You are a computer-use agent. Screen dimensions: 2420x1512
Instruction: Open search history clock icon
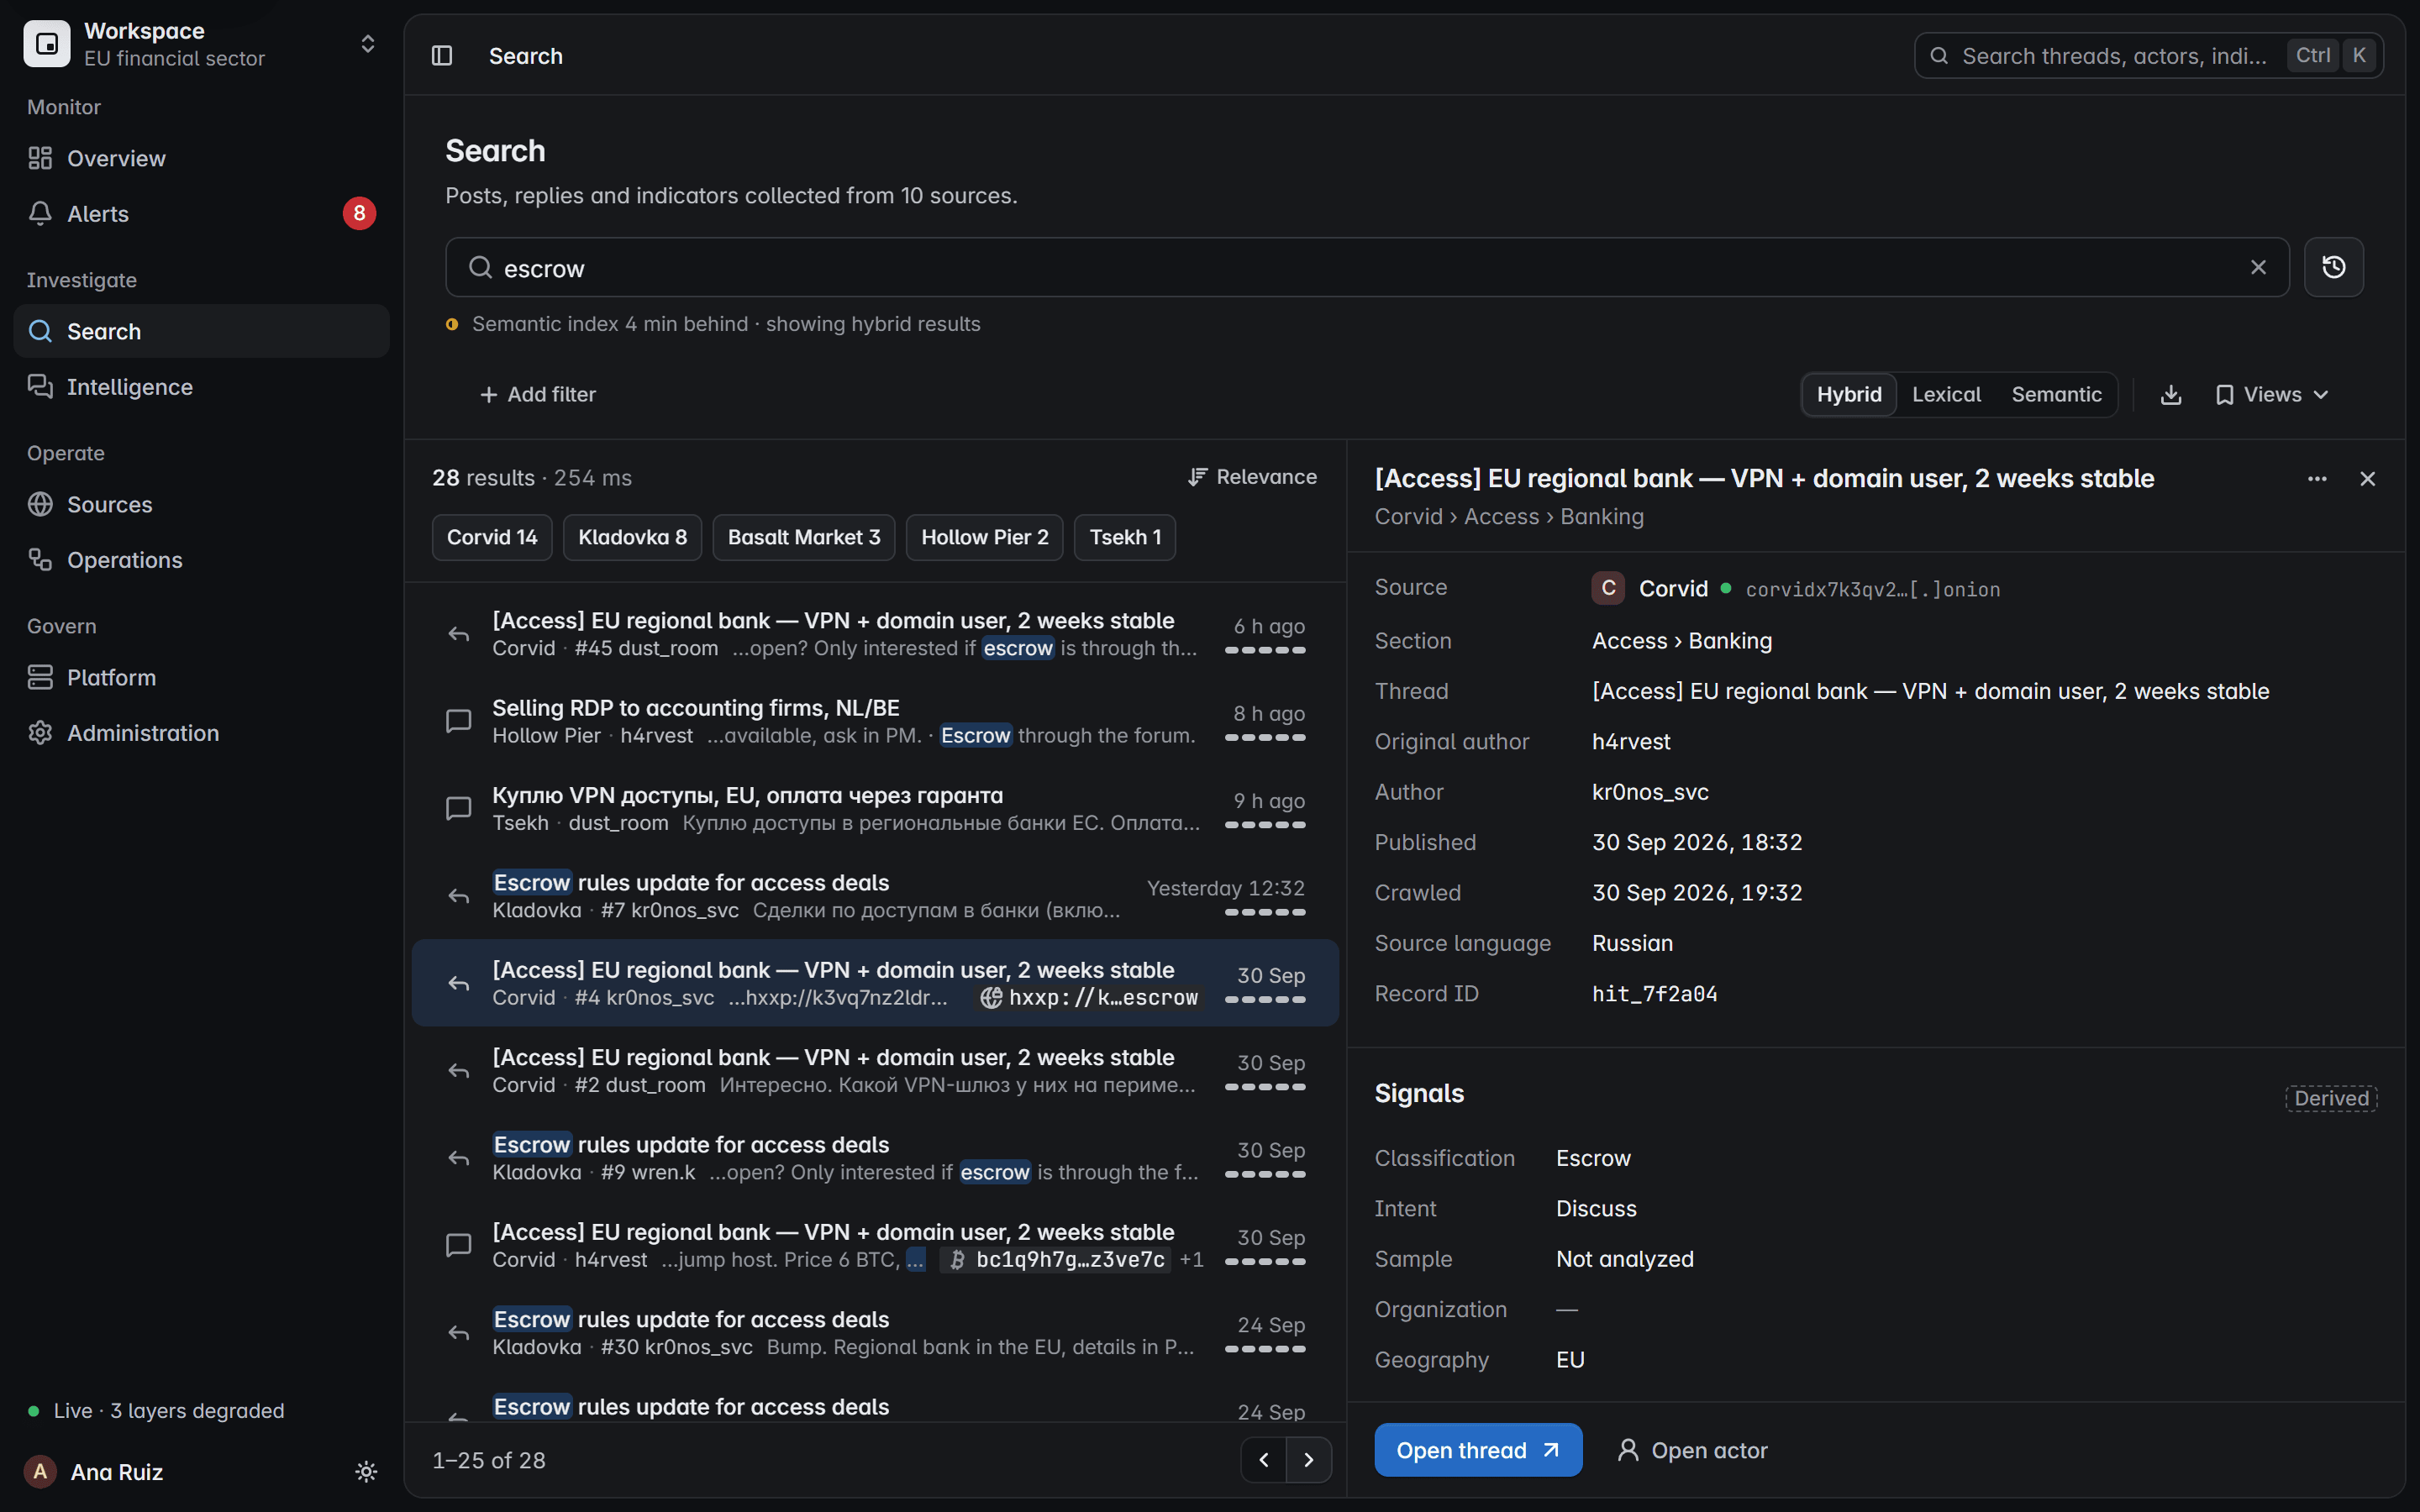click(2333, 267)
